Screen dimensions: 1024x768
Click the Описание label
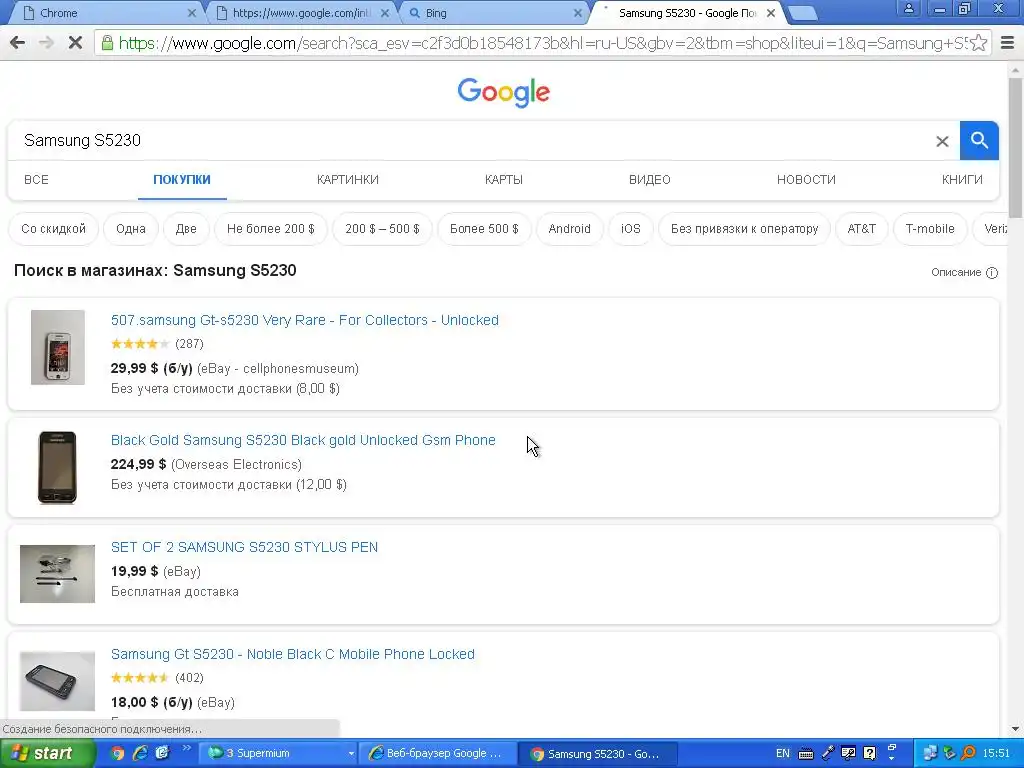[x=956, y=273]
